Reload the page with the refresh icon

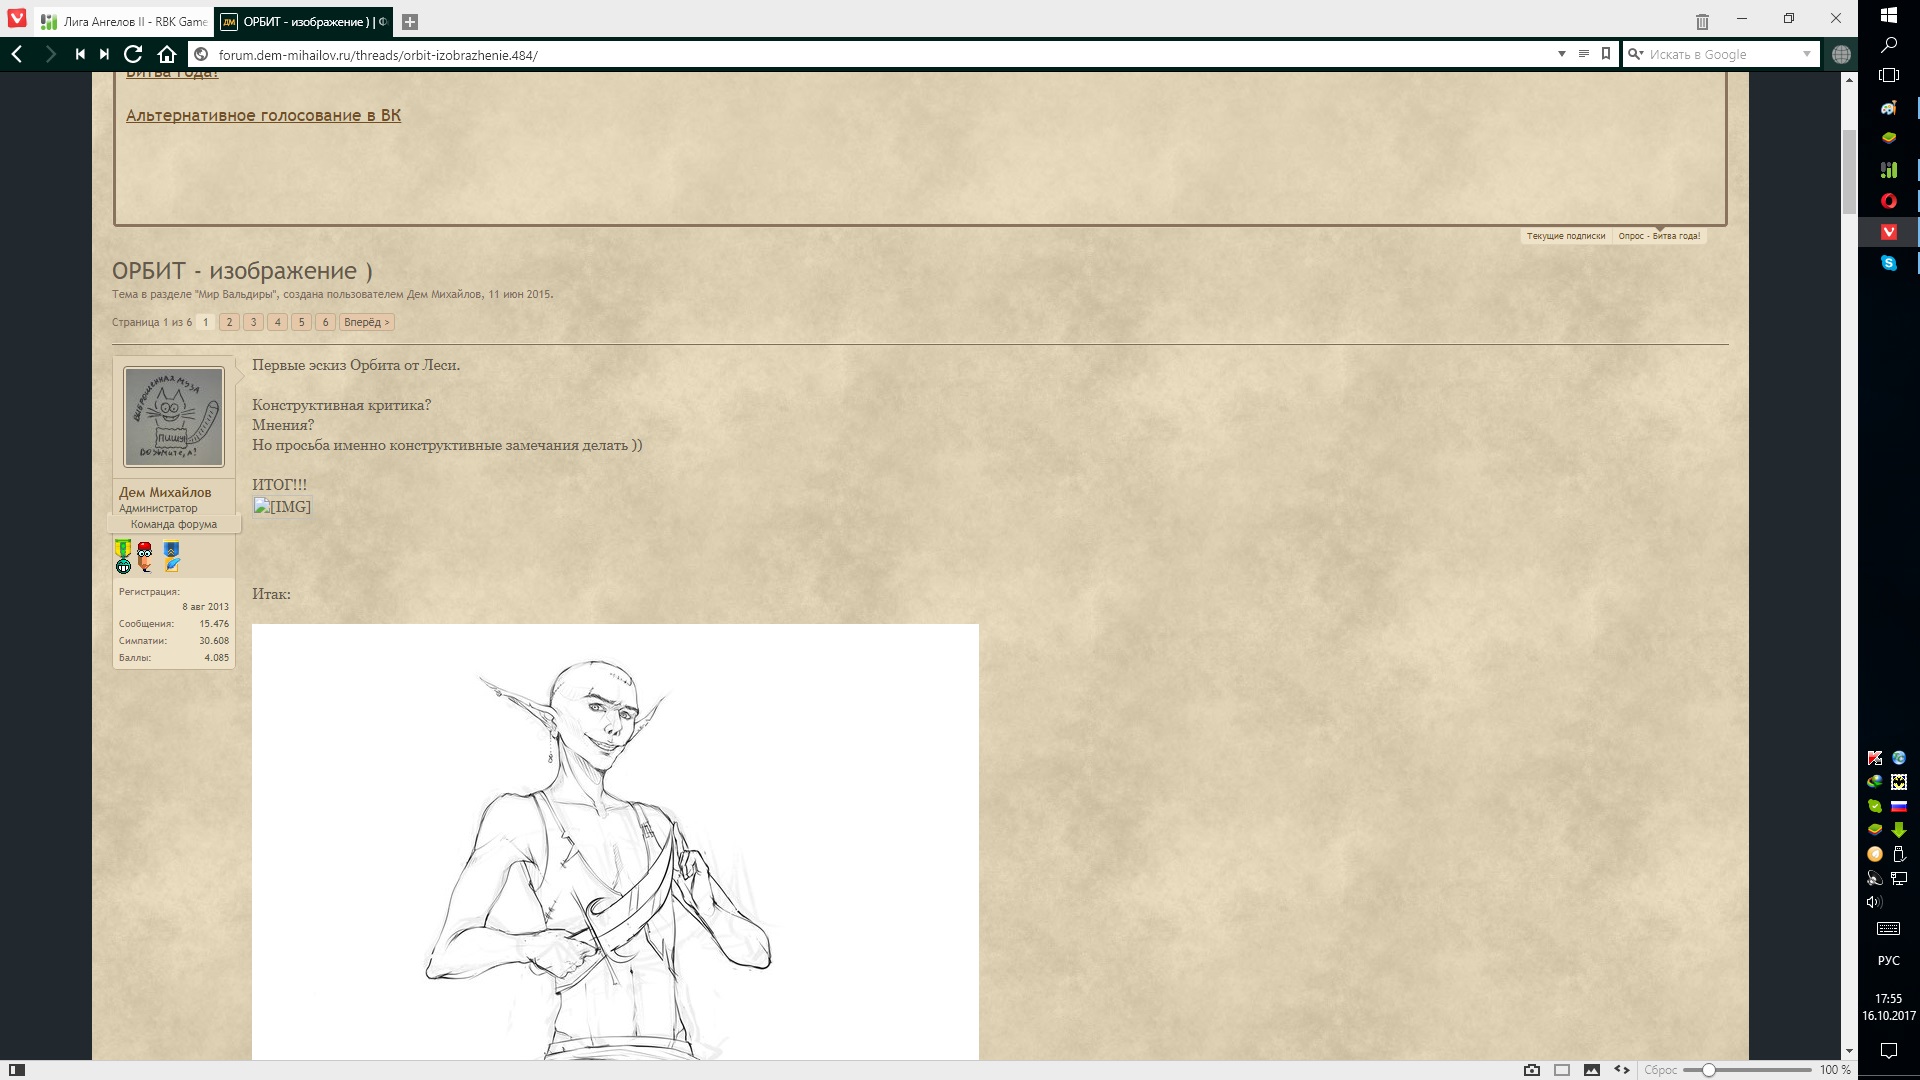133,54
